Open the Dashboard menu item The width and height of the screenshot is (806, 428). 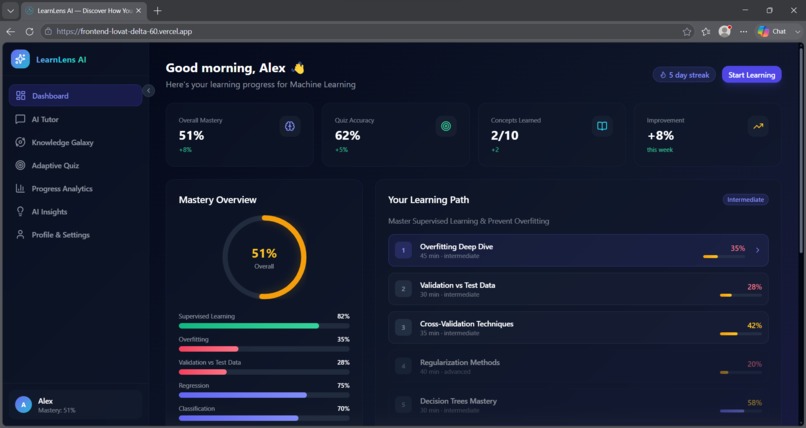coord(76,96)
